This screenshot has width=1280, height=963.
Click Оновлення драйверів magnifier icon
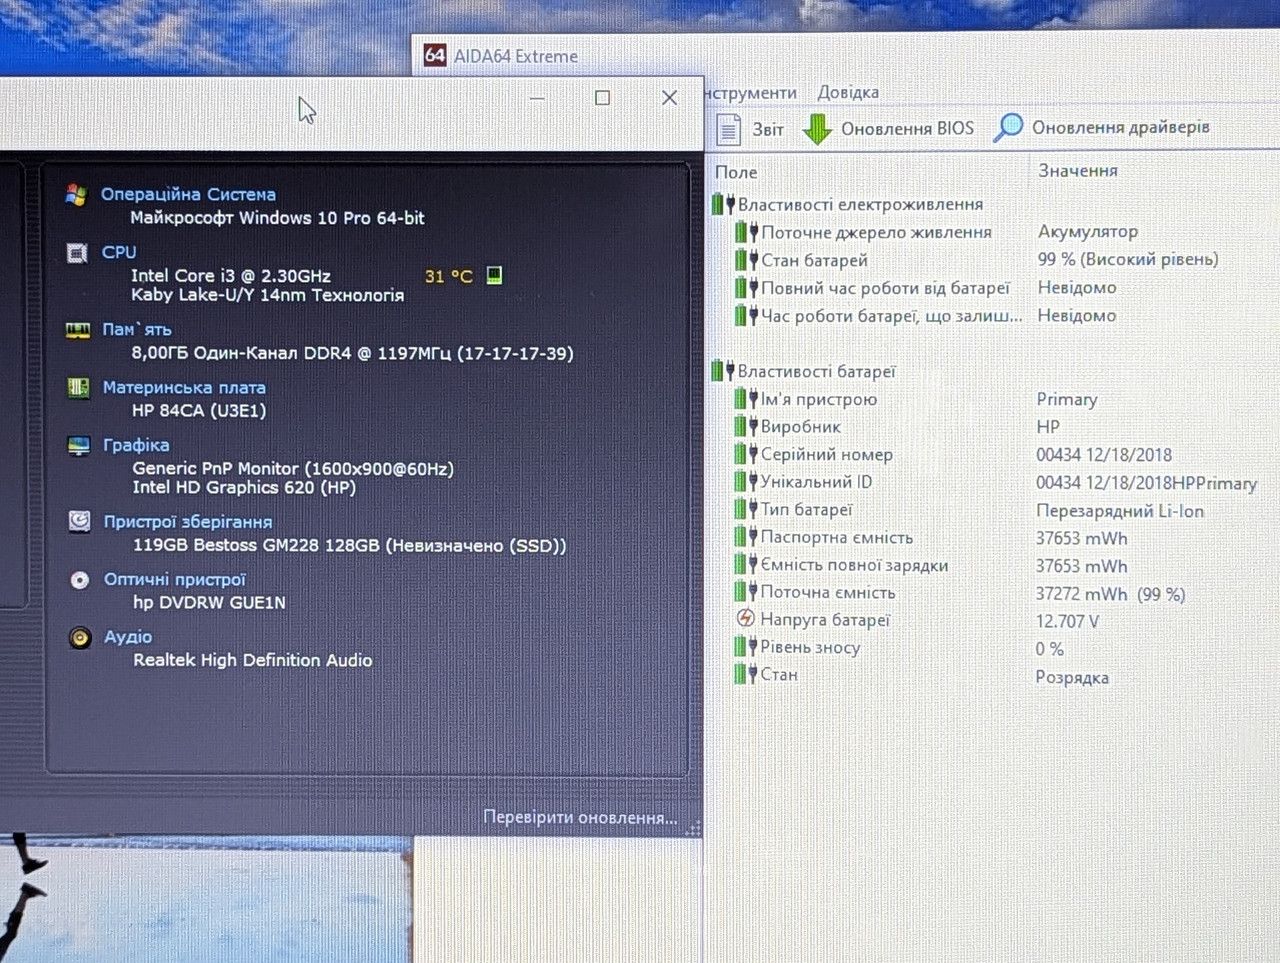tap(1008, 127)
